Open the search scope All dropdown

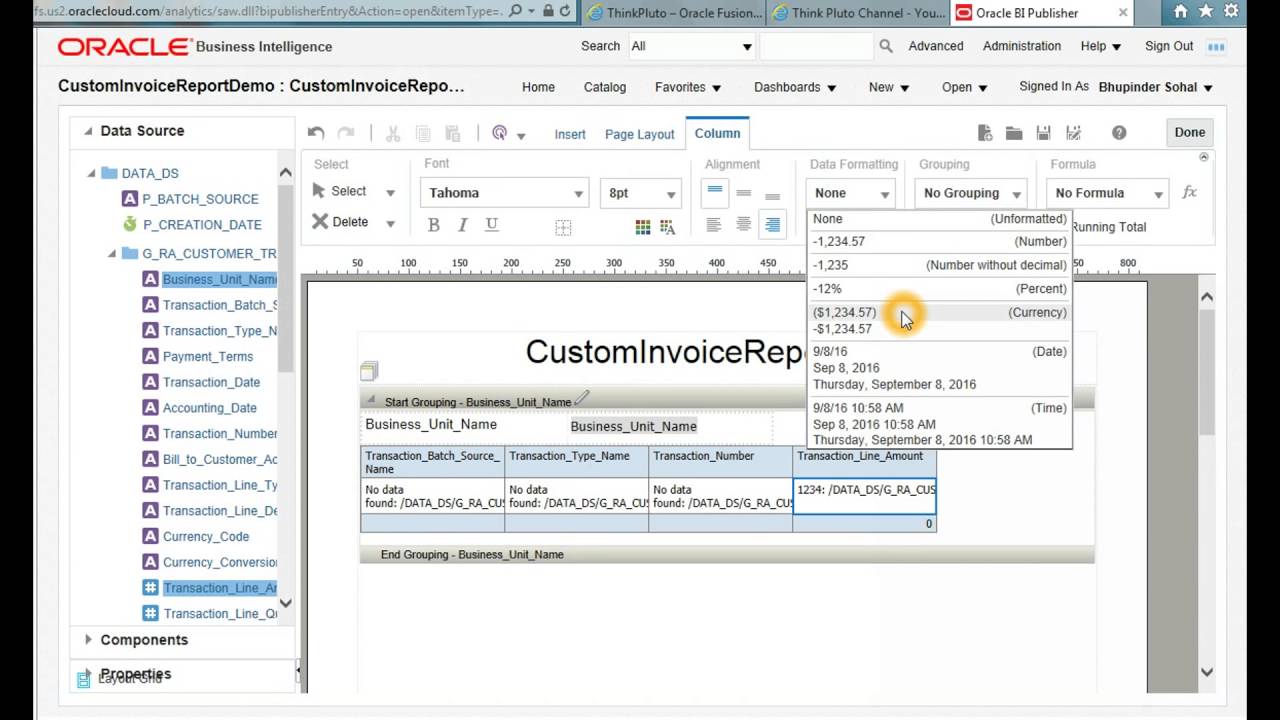click(x=691, y=46)
